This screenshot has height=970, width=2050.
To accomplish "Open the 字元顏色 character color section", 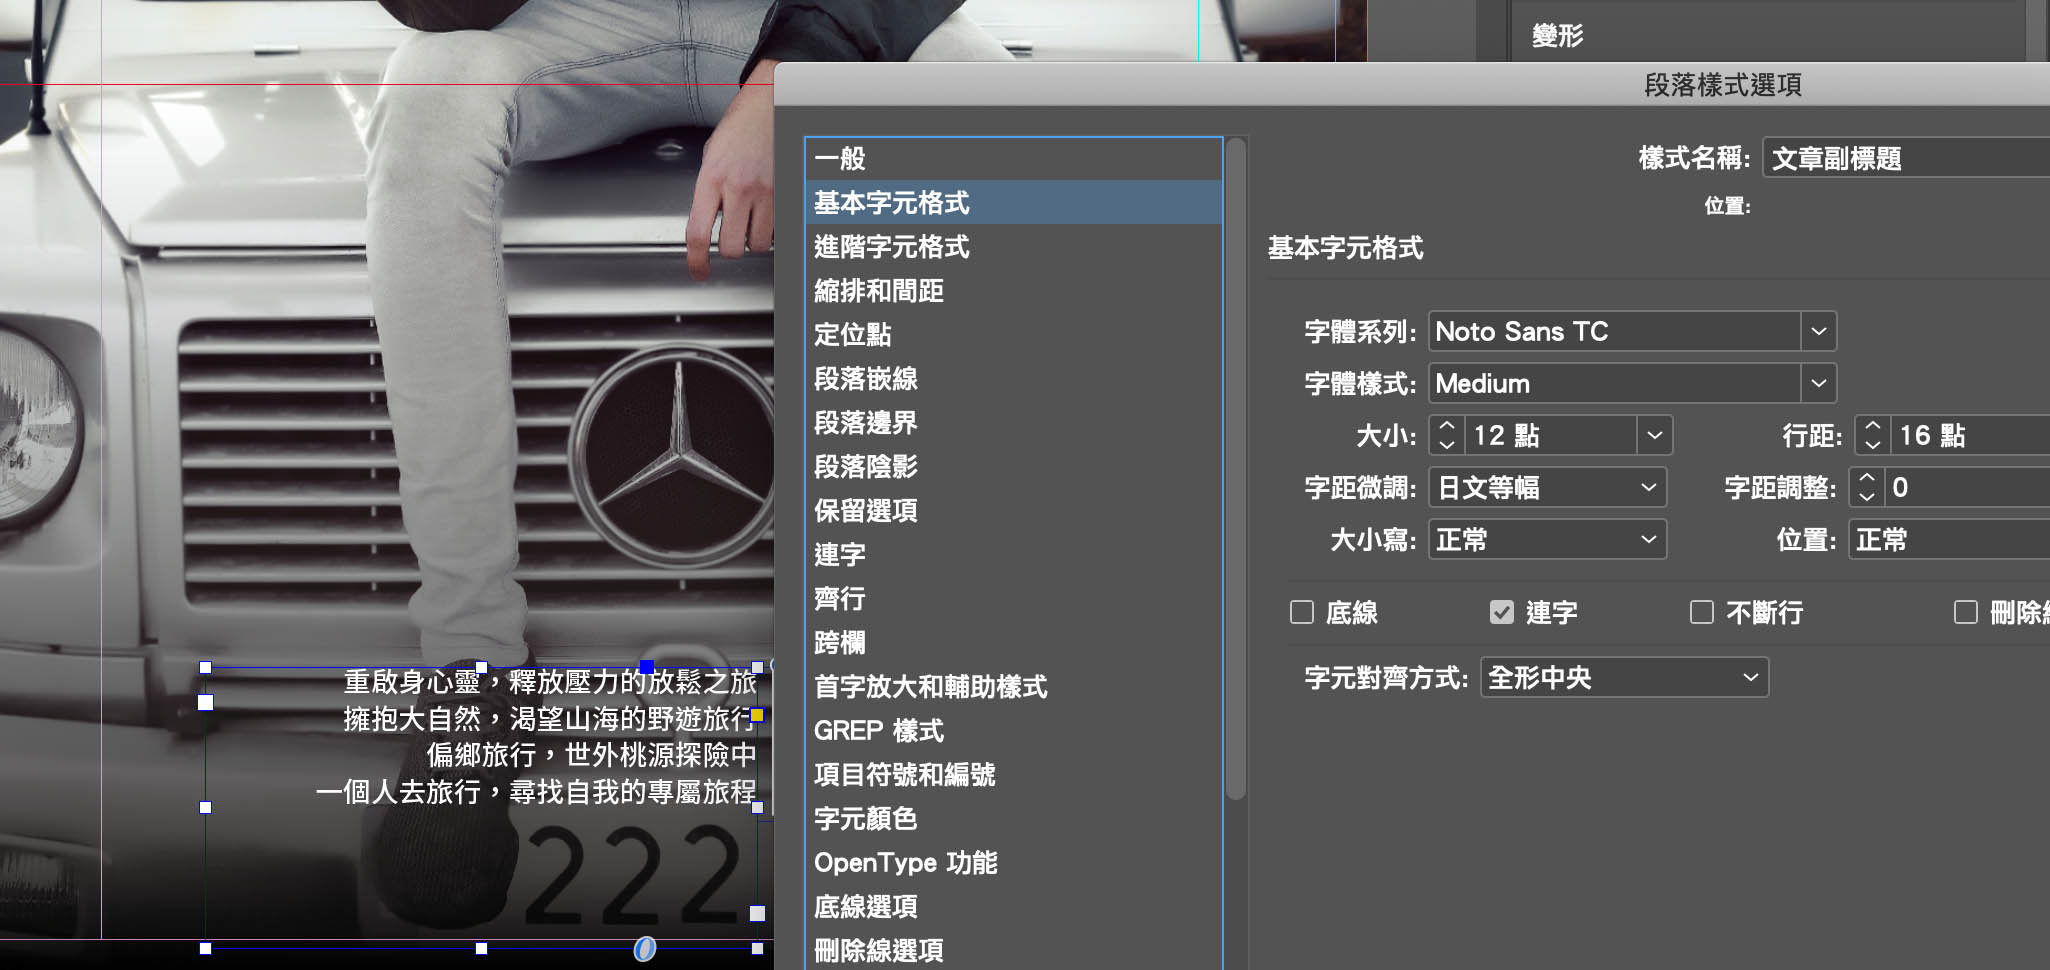I will pos(865,819).
